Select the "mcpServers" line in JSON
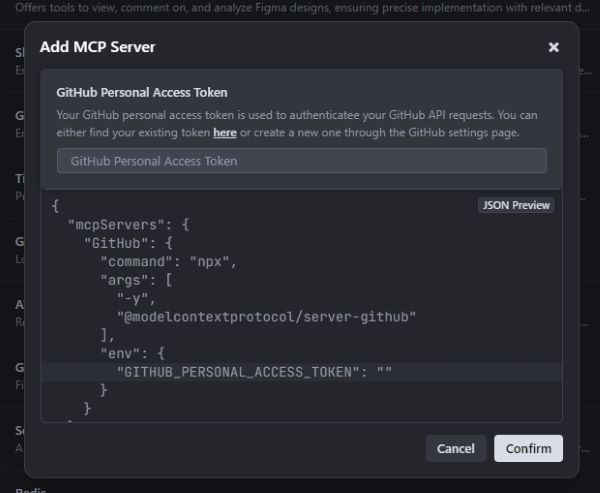This screenshot has width=600, height=493. 128,225
